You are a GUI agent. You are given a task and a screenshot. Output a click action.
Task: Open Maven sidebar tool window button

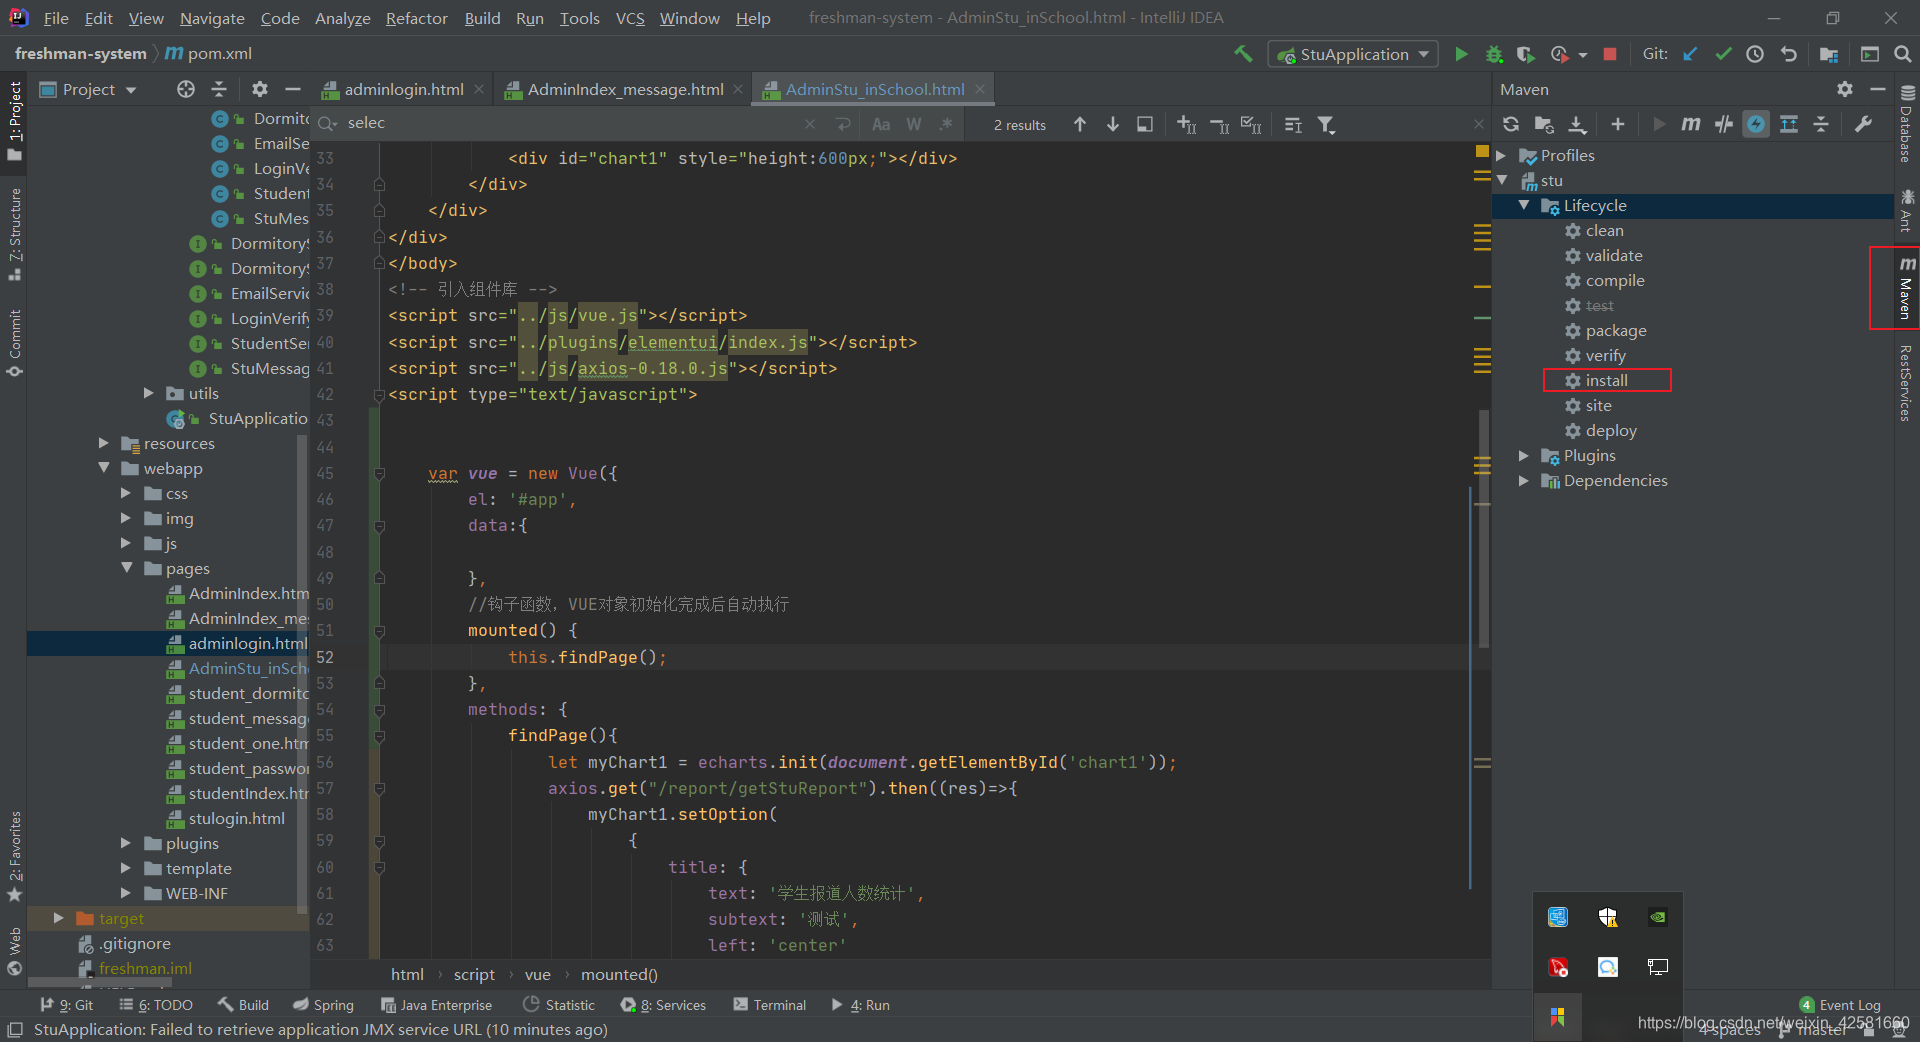click(x=1906, y=288)
